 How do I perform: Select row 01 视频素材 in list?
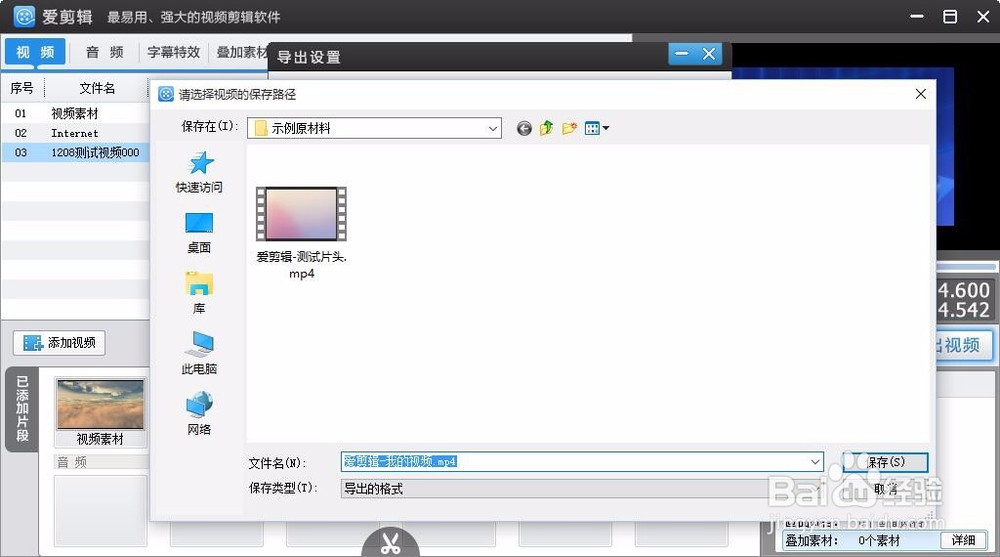tap(75, 114)
